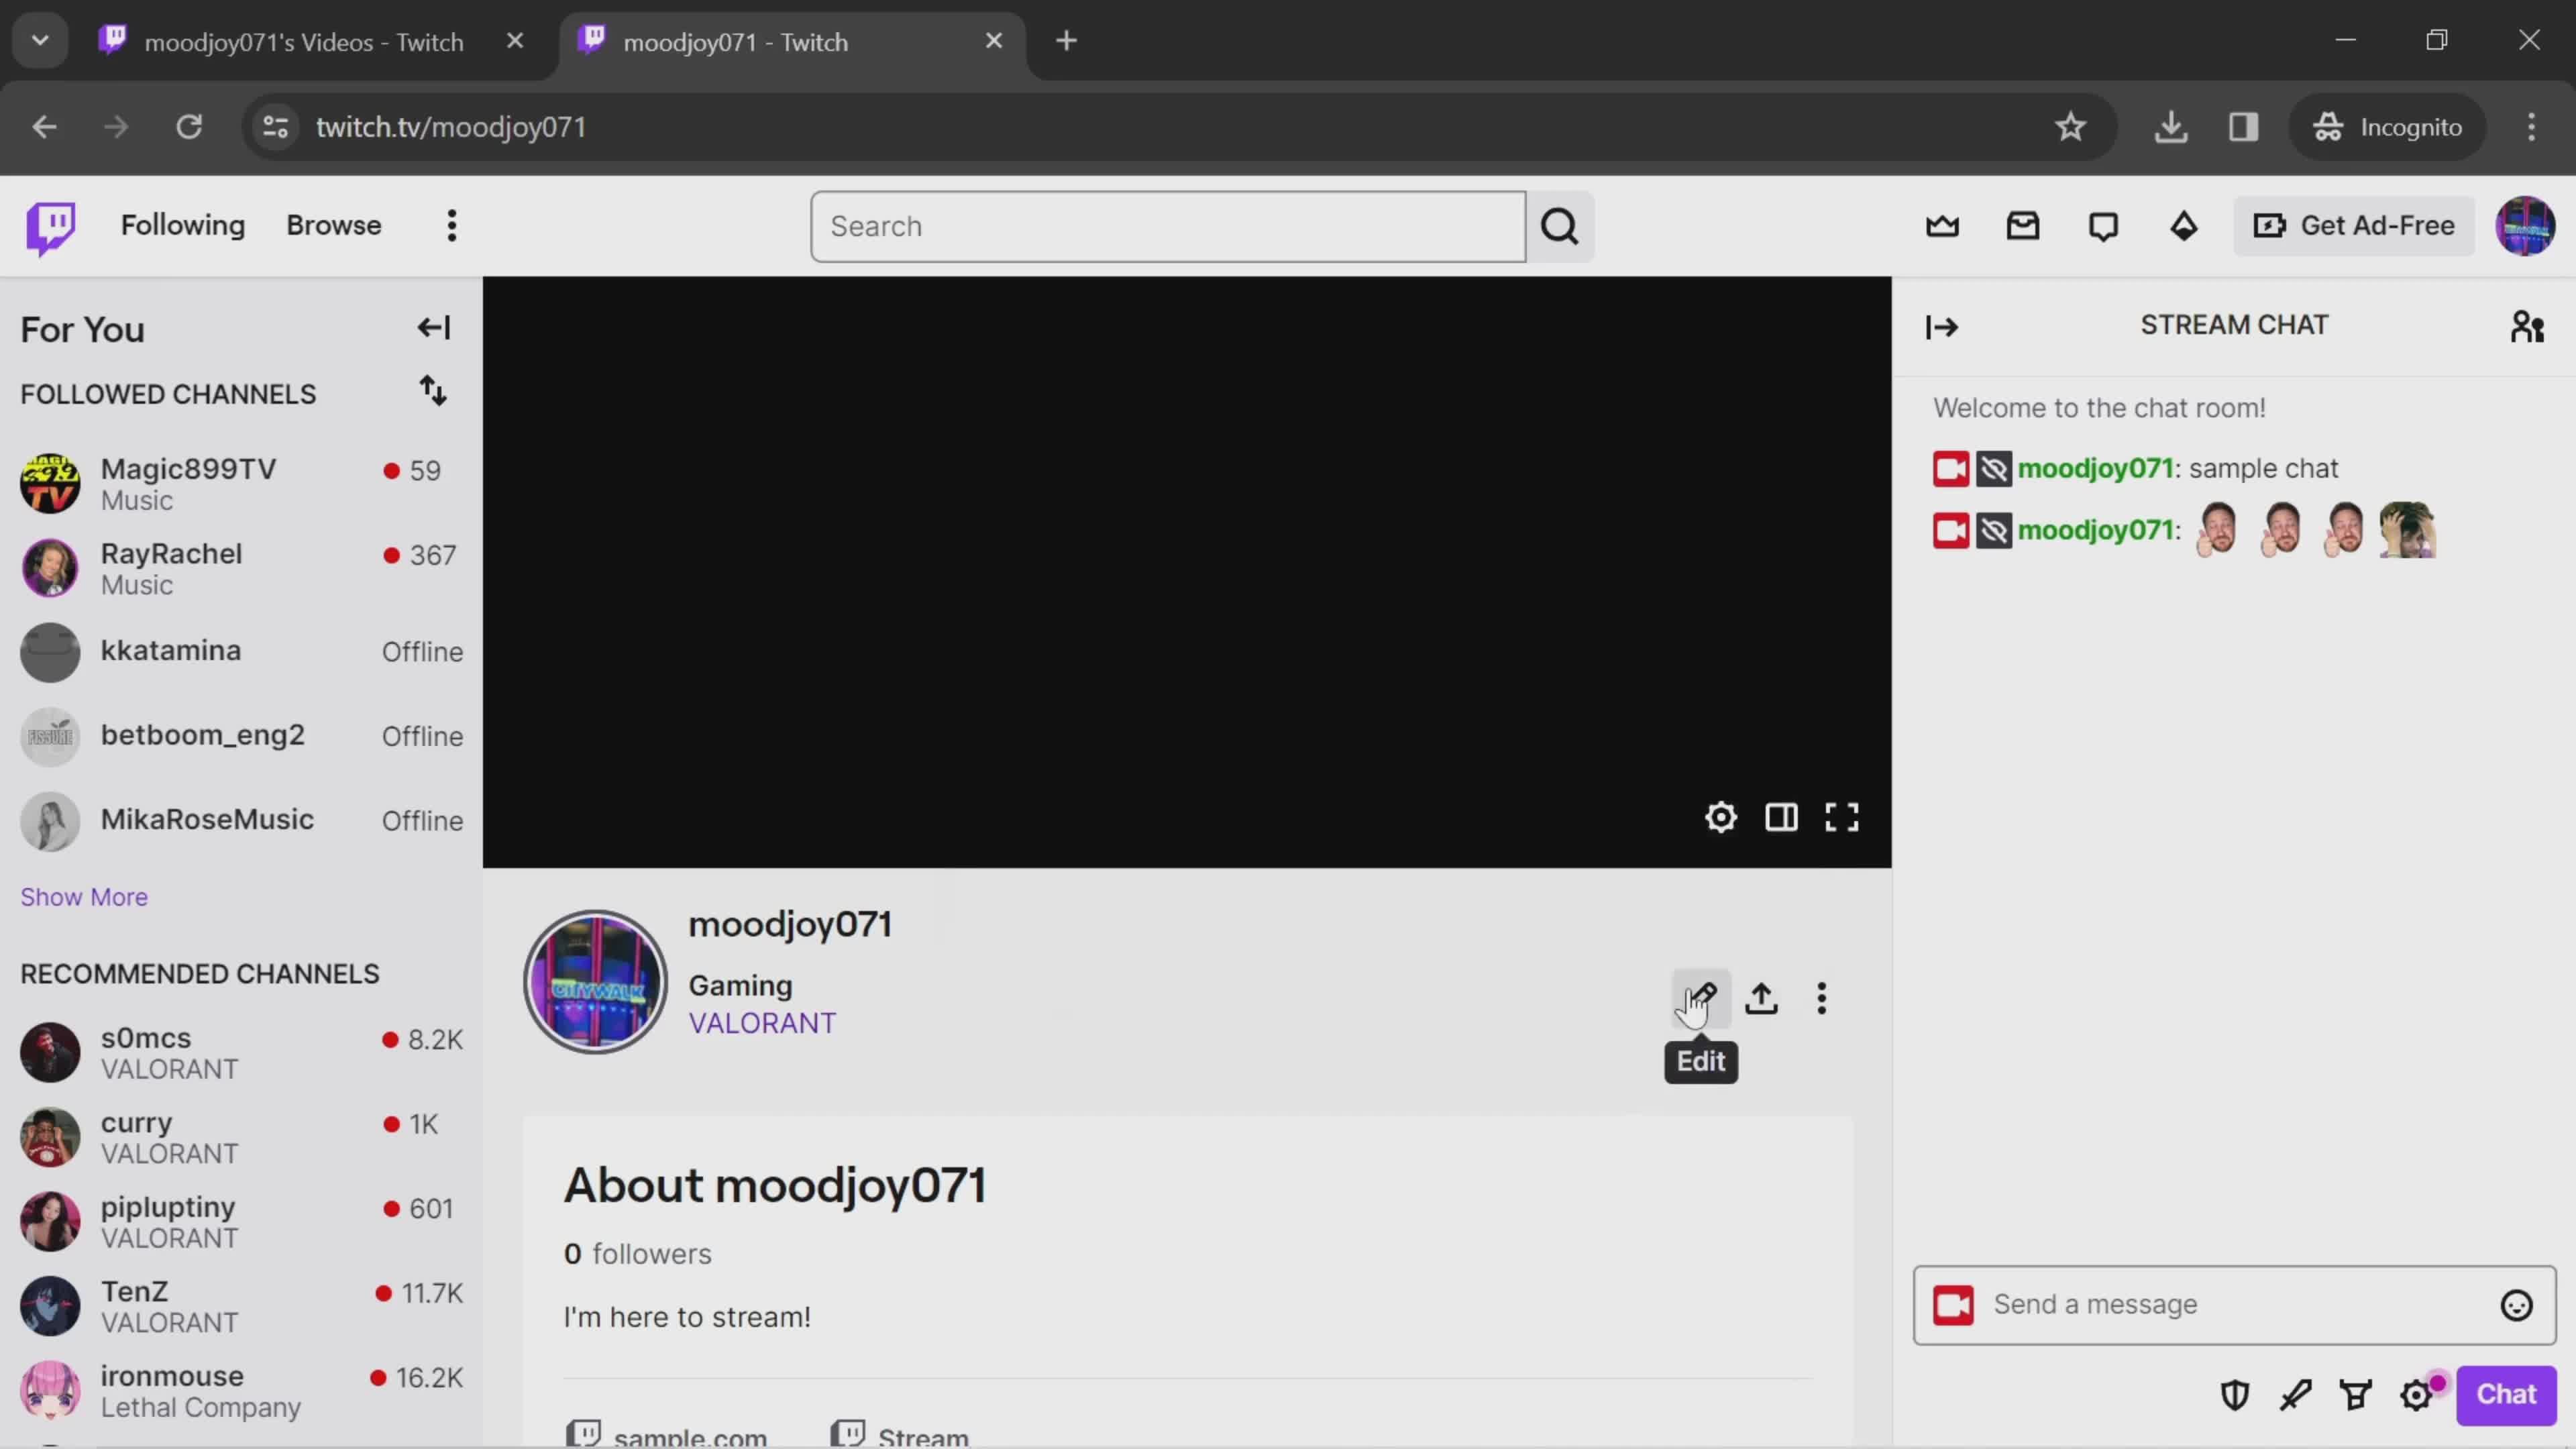Close the moodjoy071's Videos tab
Image resolution: width=2576 pixels, height=1449 pixels.
[515, 41]
